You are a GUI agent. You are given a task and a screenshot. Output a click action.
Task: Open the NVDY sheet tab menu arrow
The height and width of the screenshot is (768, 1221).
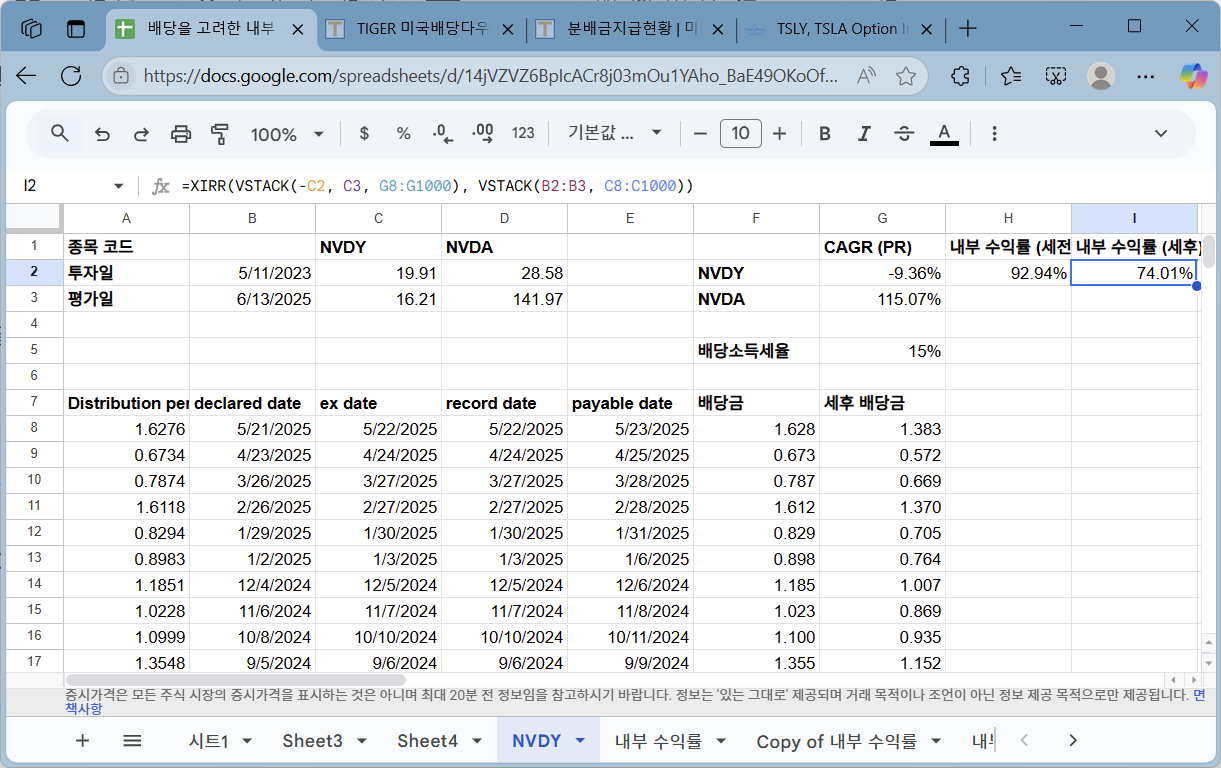click(580, 741)
